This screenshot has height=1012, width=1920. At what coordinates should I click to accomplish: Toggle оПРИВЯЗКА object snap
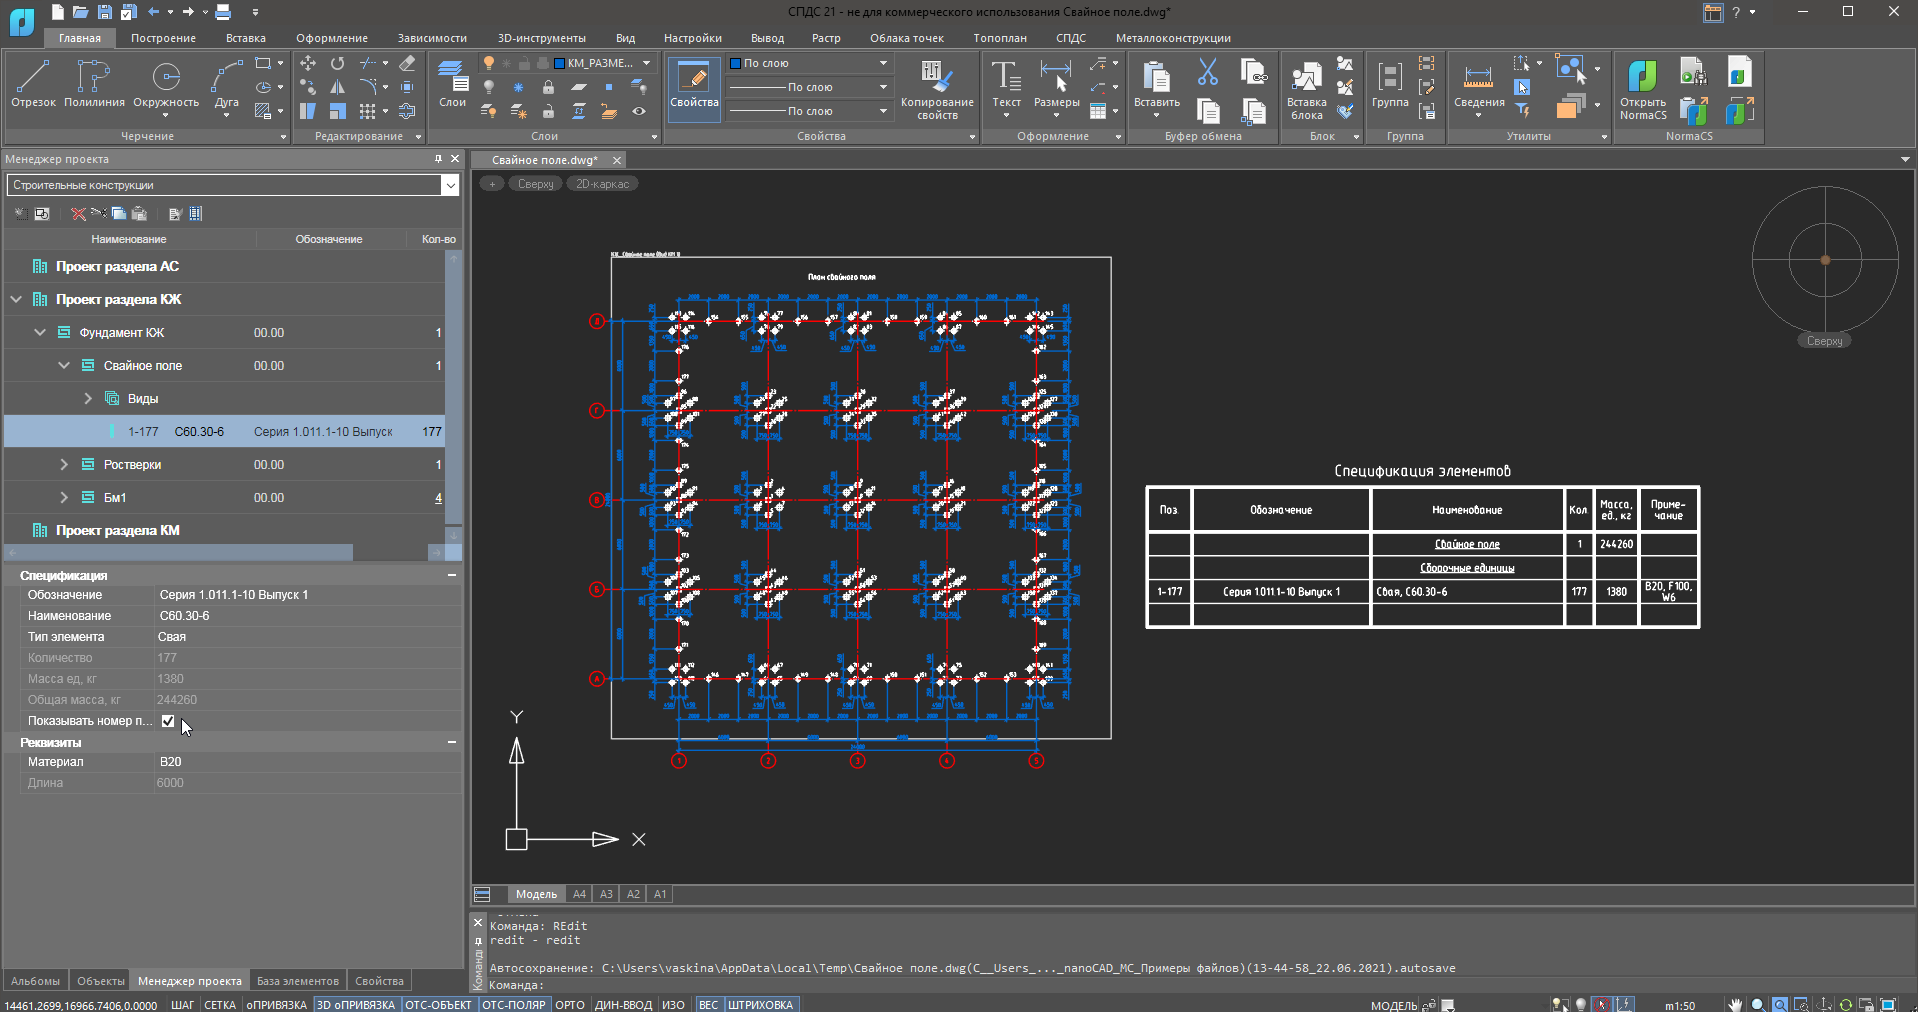[276, 1005]
